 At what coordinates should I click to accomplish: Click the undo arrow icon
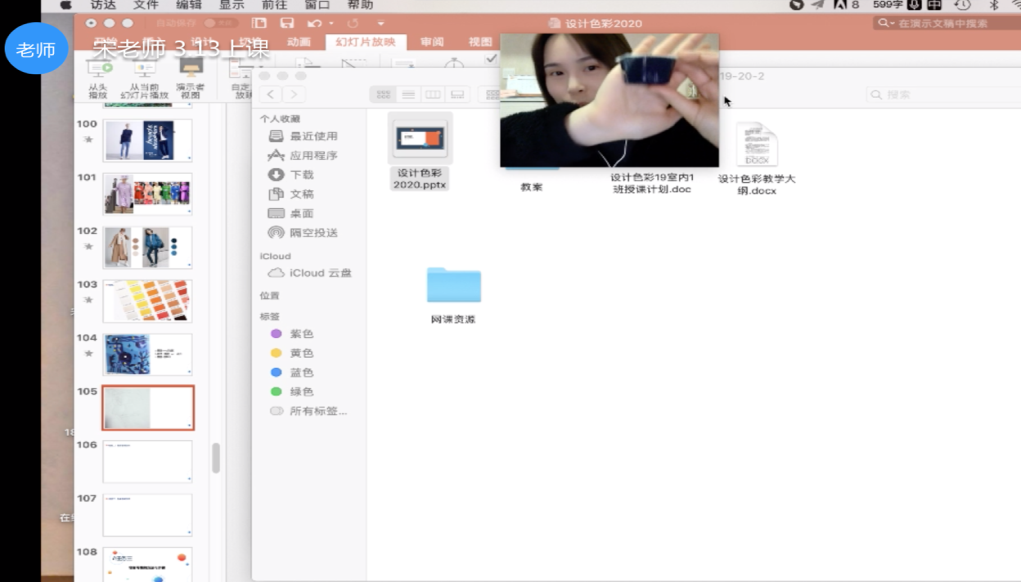pyautogui.click(x=314, y=23)
